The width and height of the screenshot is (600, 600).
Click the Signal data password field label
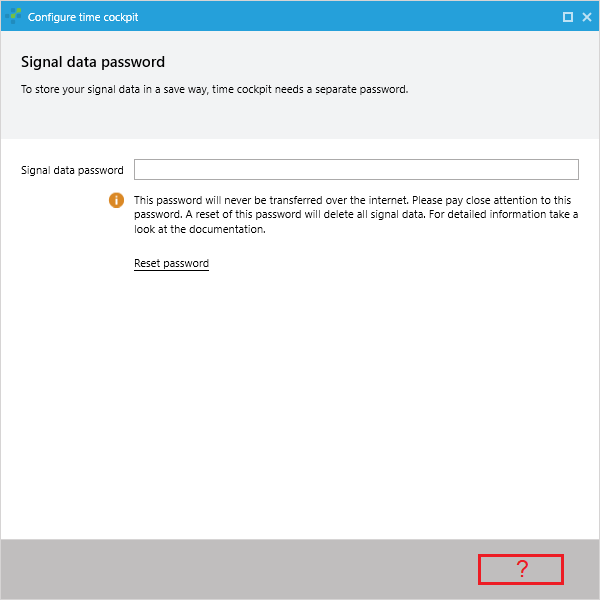[x=72, y=170]
